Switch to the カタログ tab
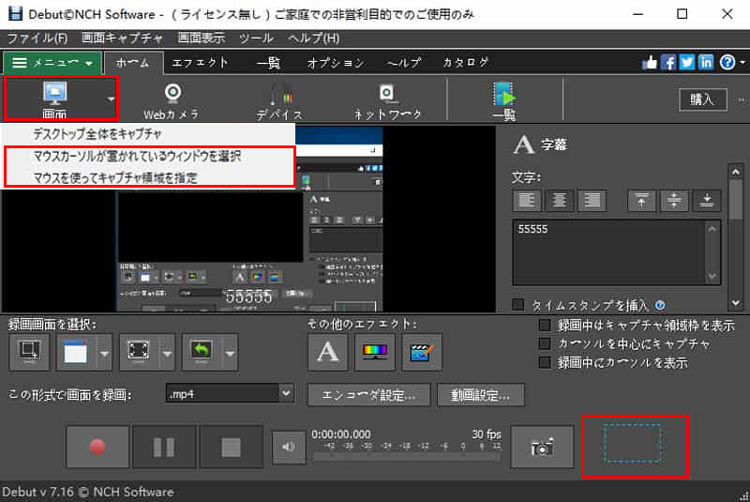The image size is (750, 502). pos(465,63)
